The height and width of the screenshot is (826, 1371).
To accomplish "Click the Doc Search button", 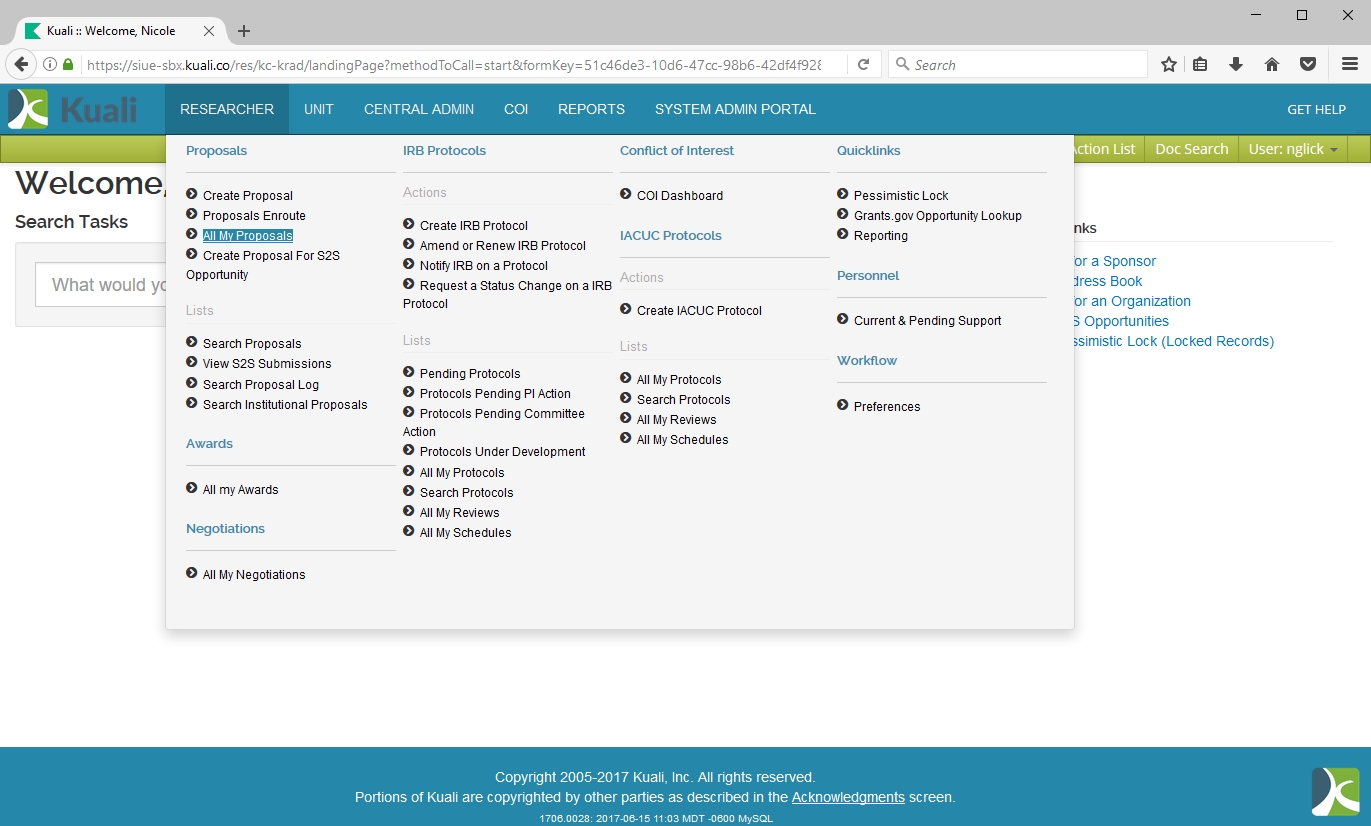I will pyautogui.click(x=1191, y=149).
